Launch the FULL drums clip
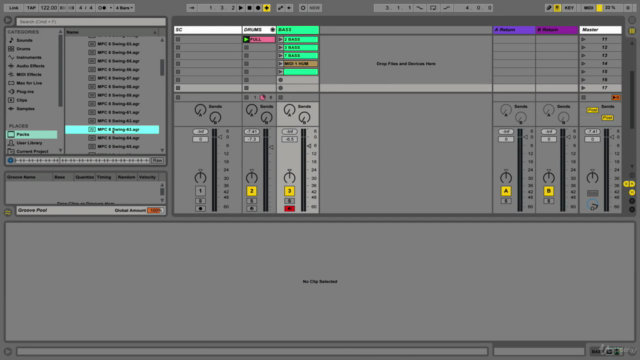Screen dimensions: 640x360 pyautogui.click(x=246, y=40)
